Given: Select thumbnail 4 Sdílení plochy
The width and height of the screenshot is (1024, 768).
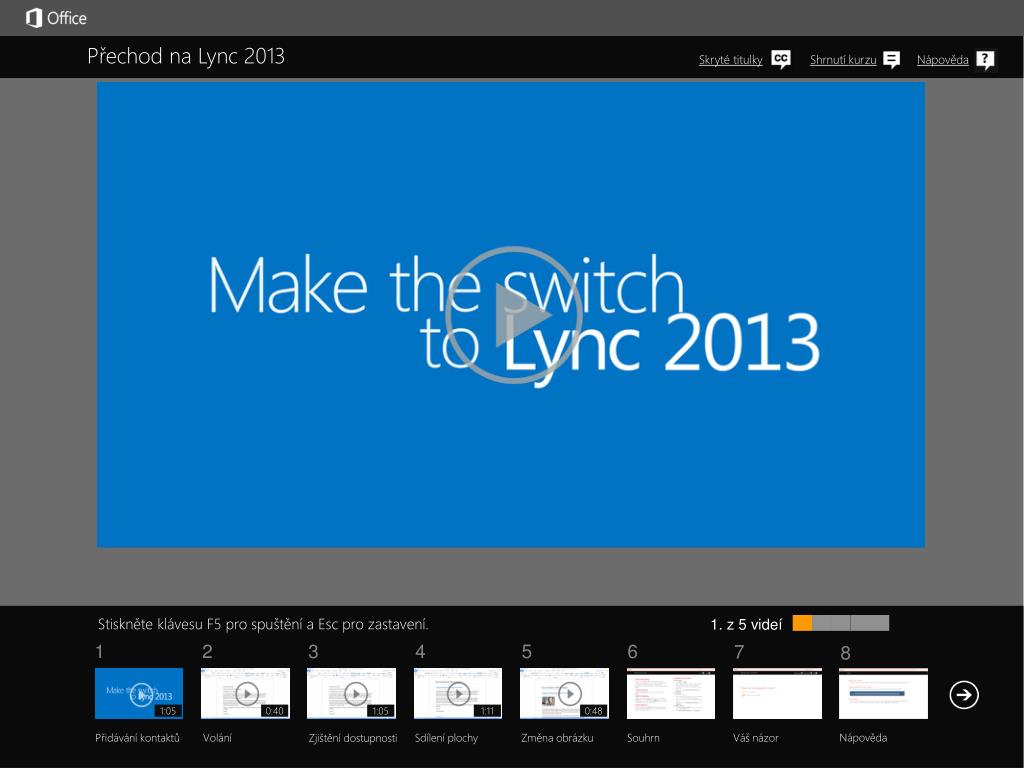Looking at the screenshot, I should [x=458, y=693].
